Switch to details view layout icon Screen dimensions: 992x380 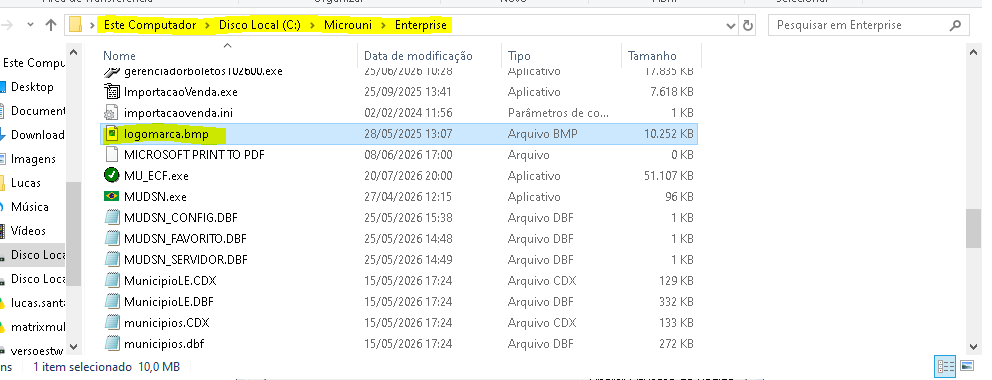click(x=946, y=366)
